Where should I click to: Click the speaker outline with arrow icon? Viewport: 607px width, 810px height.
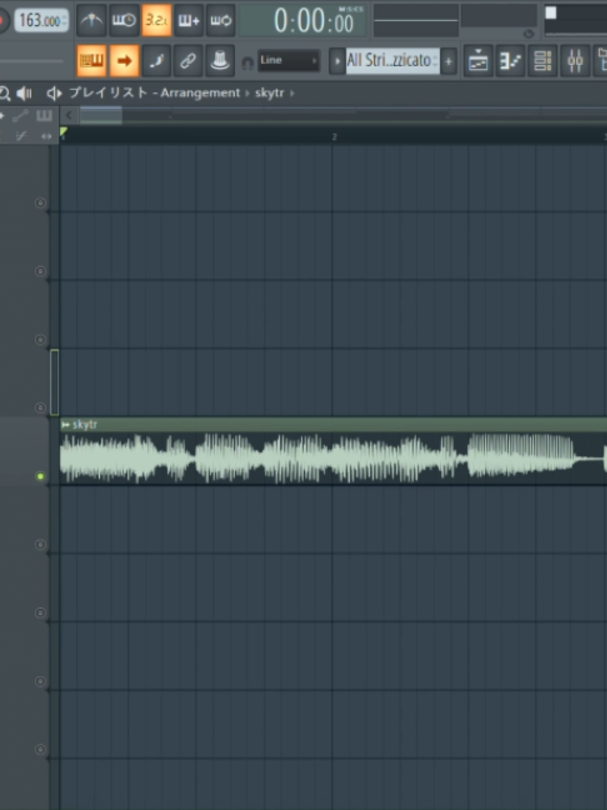pos(54,94)
